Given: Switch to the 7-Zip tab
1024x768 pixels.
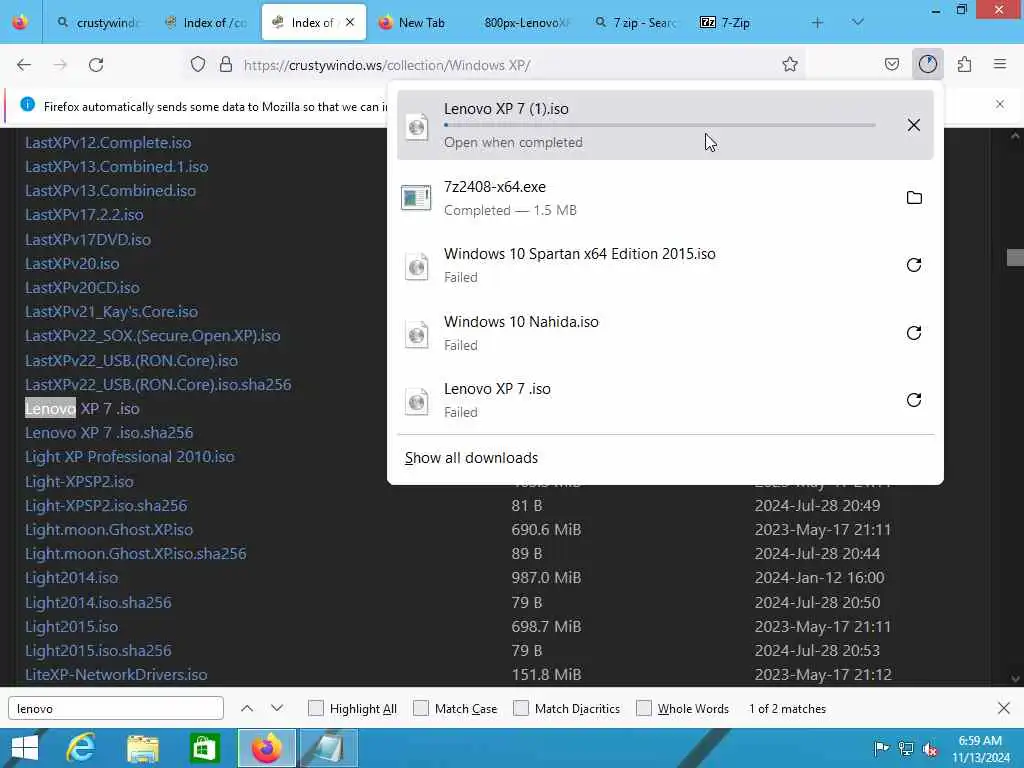Looking at the screenshot, I should pos(743,23).
